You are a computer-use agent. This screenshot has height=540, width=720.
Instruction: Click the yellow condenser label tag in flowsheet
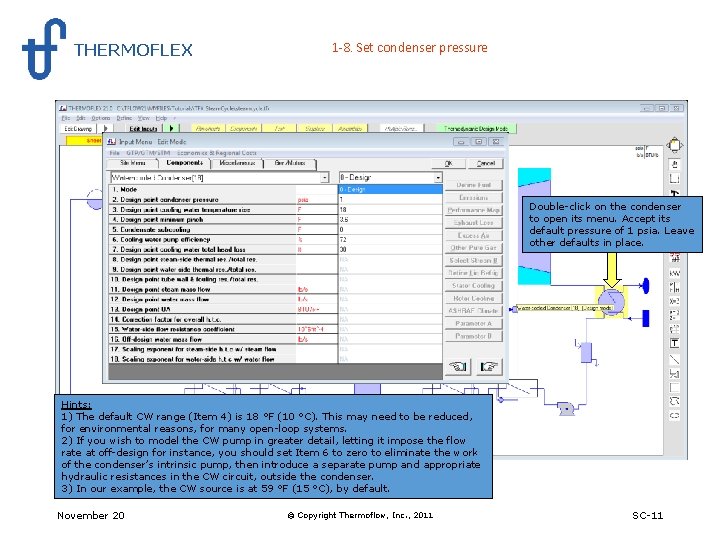pos(564,308)
